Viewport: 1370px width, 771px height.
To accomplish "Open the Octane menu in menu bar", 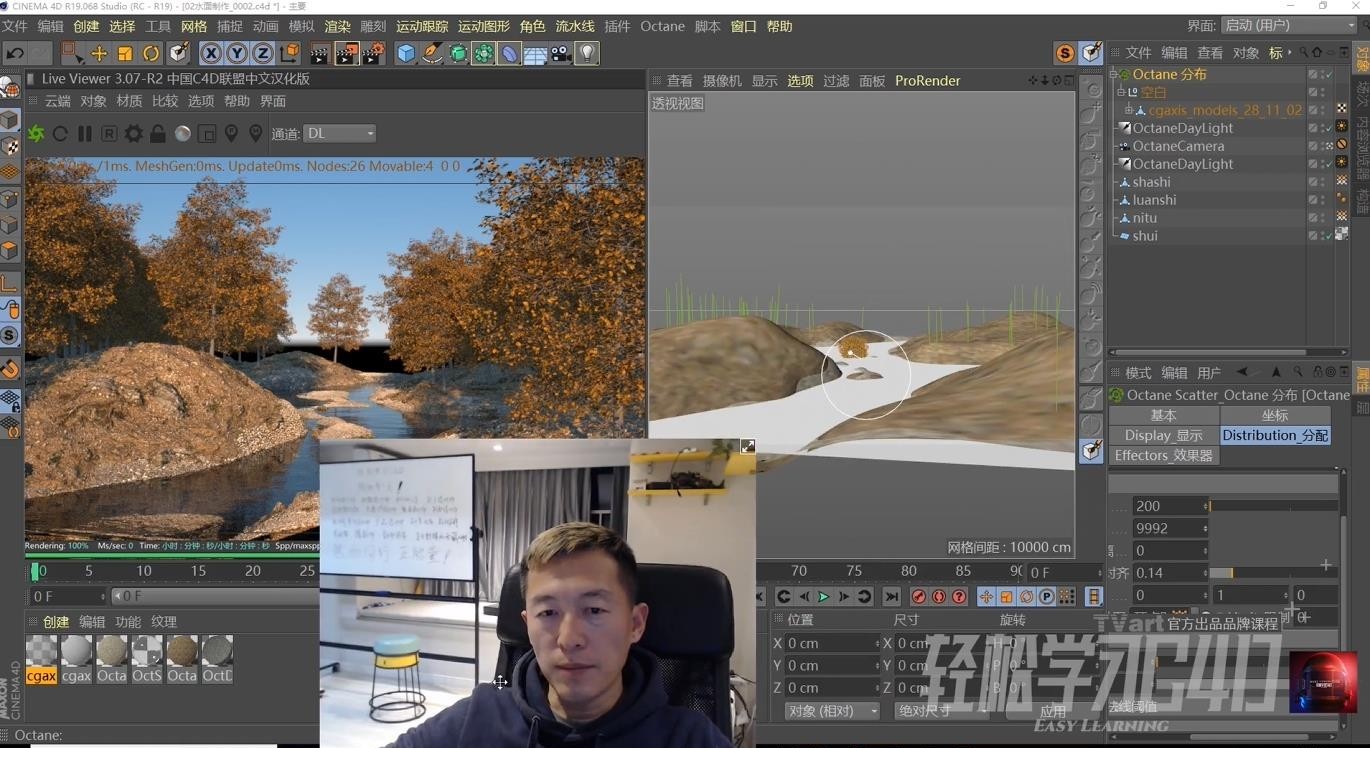I will coord(662,26).
